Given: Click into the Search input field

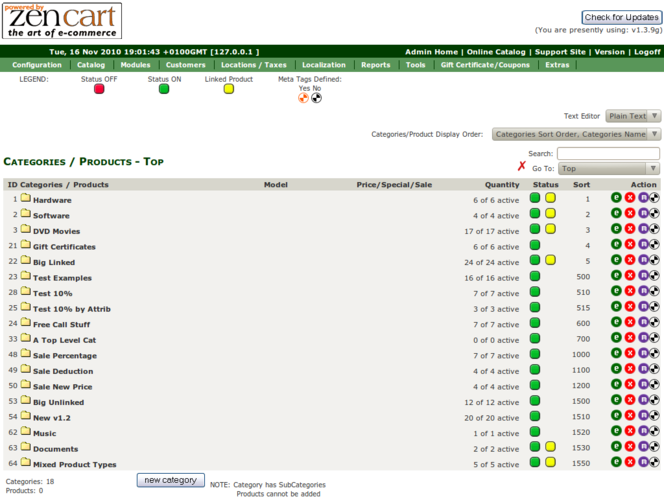Looking at the screenshot, I should (608, 154).
